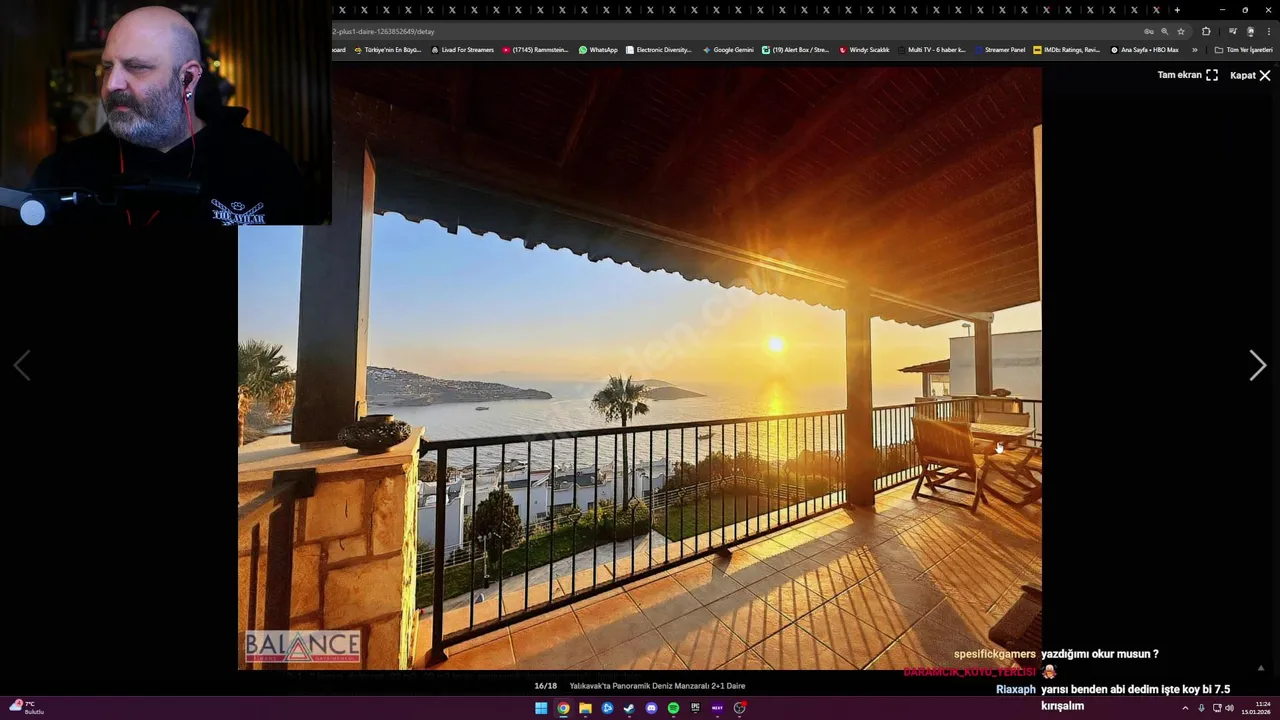Viewport: 1280px width, 720px height.
Task: Go to the next gallery photo arrow
Action: pos(1257,366)
